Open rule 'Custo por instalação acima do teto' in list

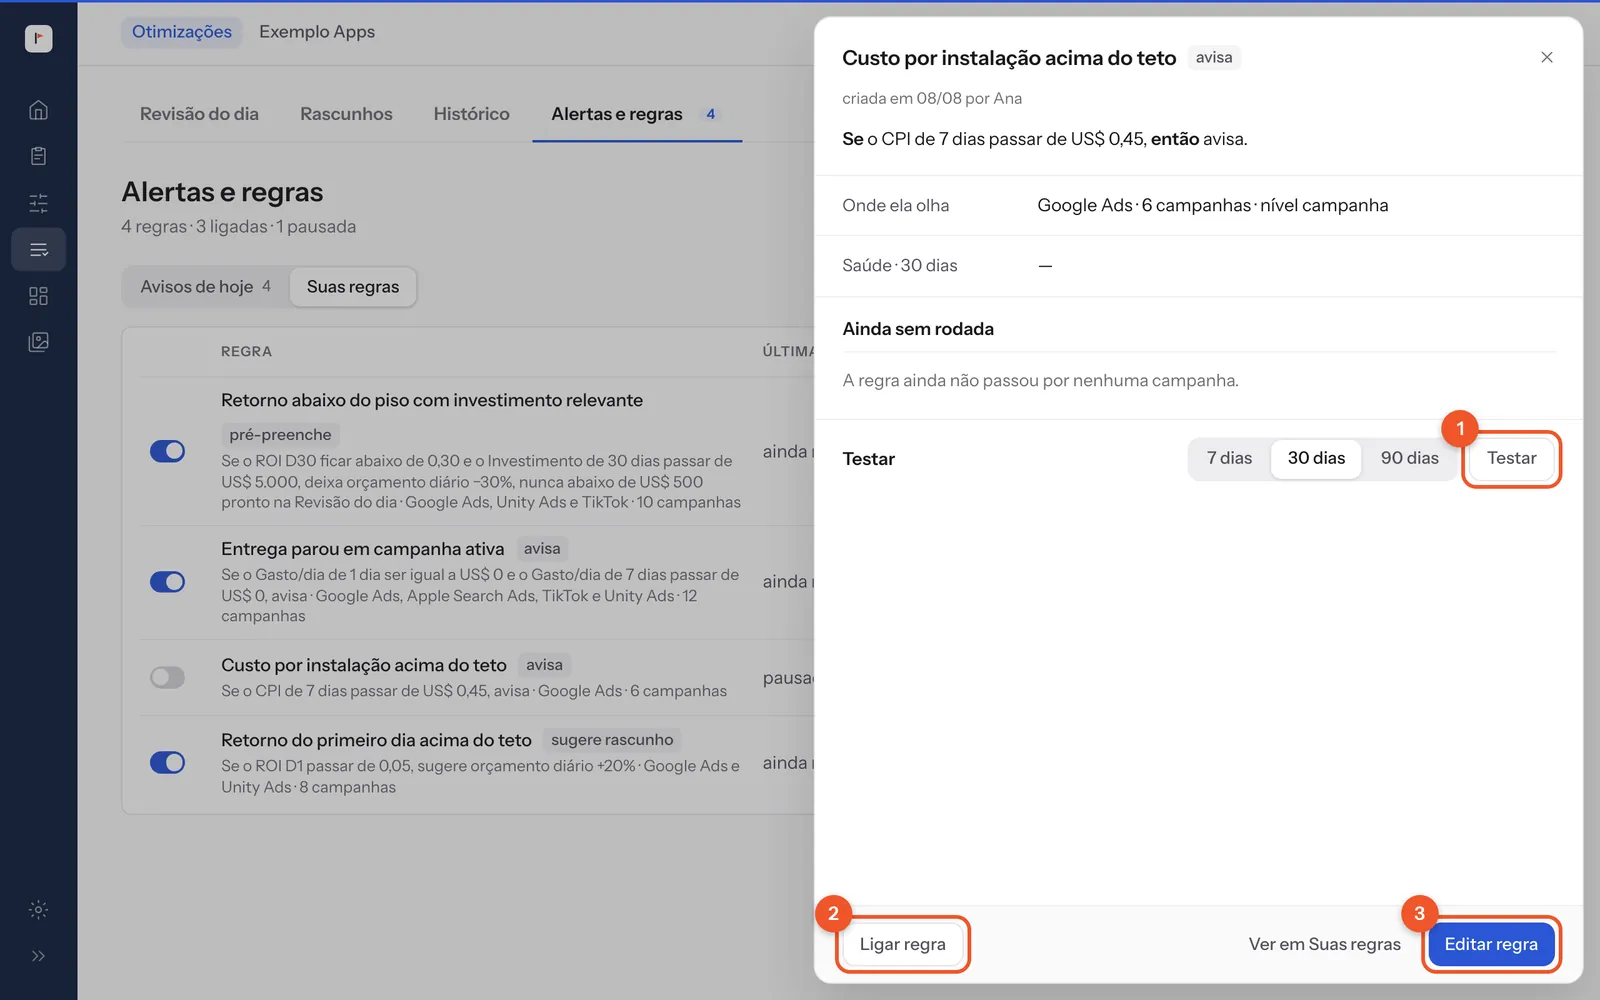click(364, 665)
